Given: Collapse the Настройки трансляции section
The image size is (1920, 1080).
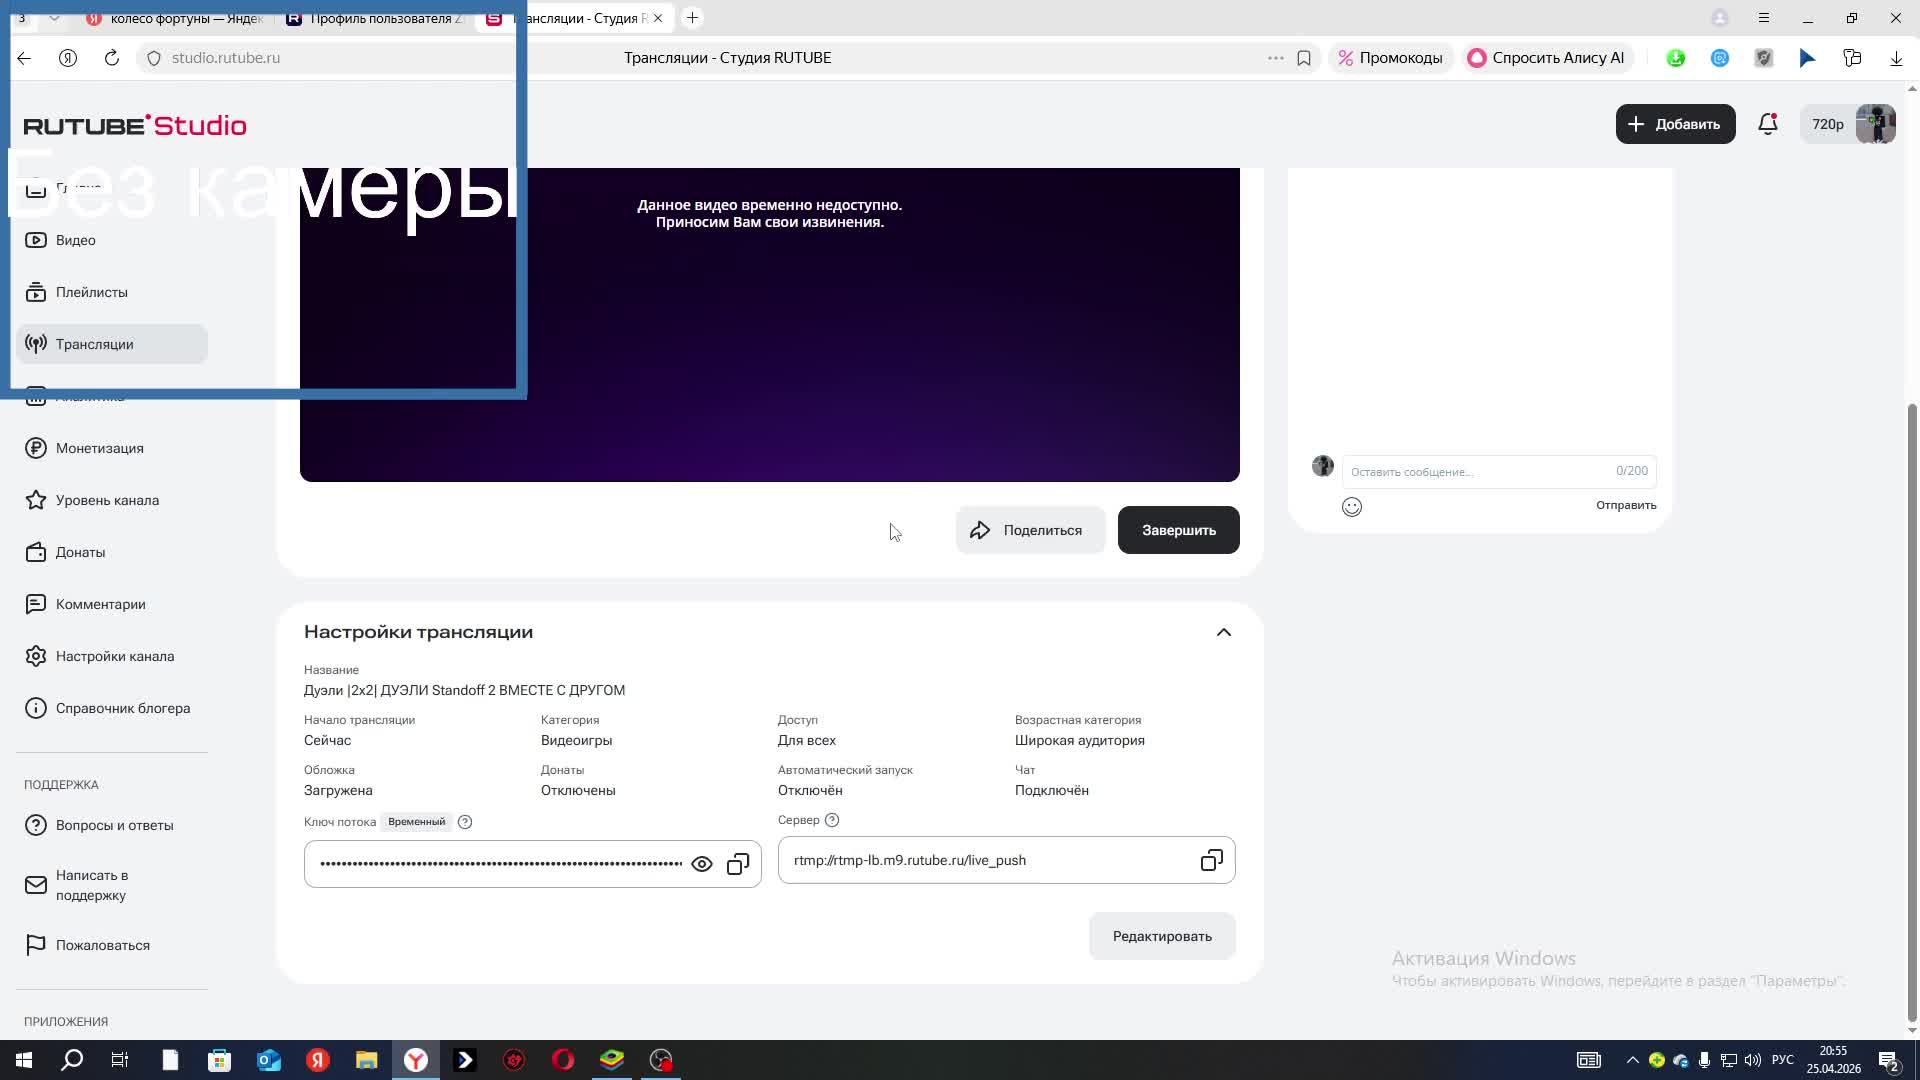Looking at the screenshot, I should click(1224, 632).
